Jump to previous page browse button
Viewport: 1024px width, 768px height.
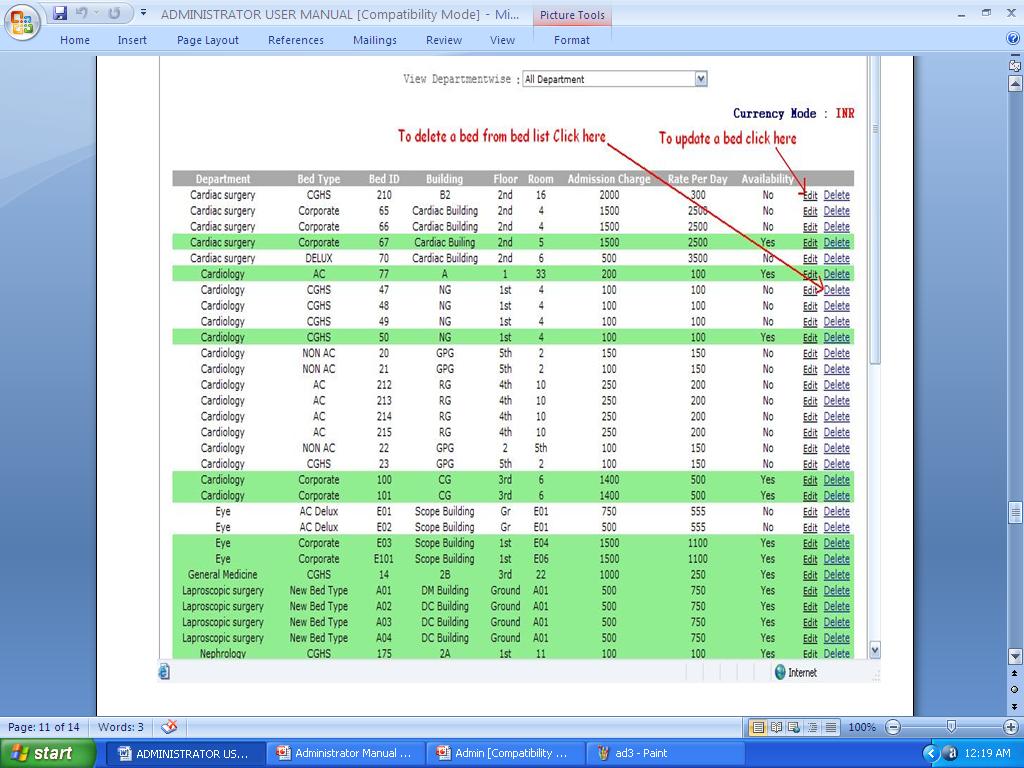click(1015, 673)
